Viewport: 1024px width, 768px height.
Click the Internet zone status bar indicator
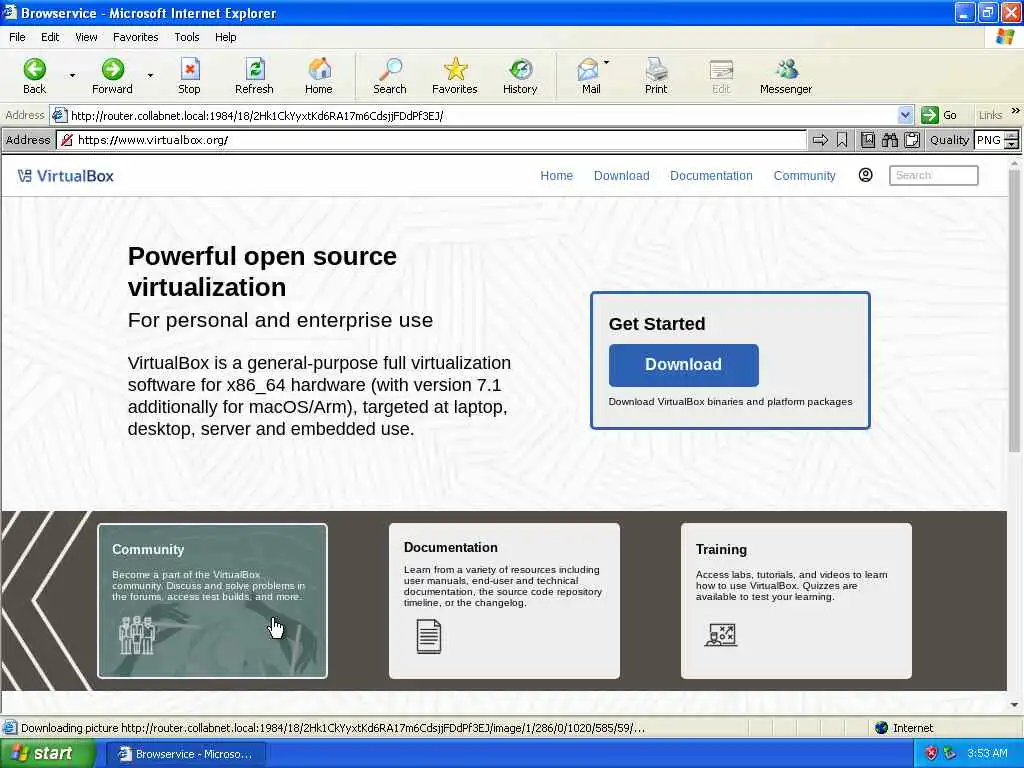(x=904, y=728)
